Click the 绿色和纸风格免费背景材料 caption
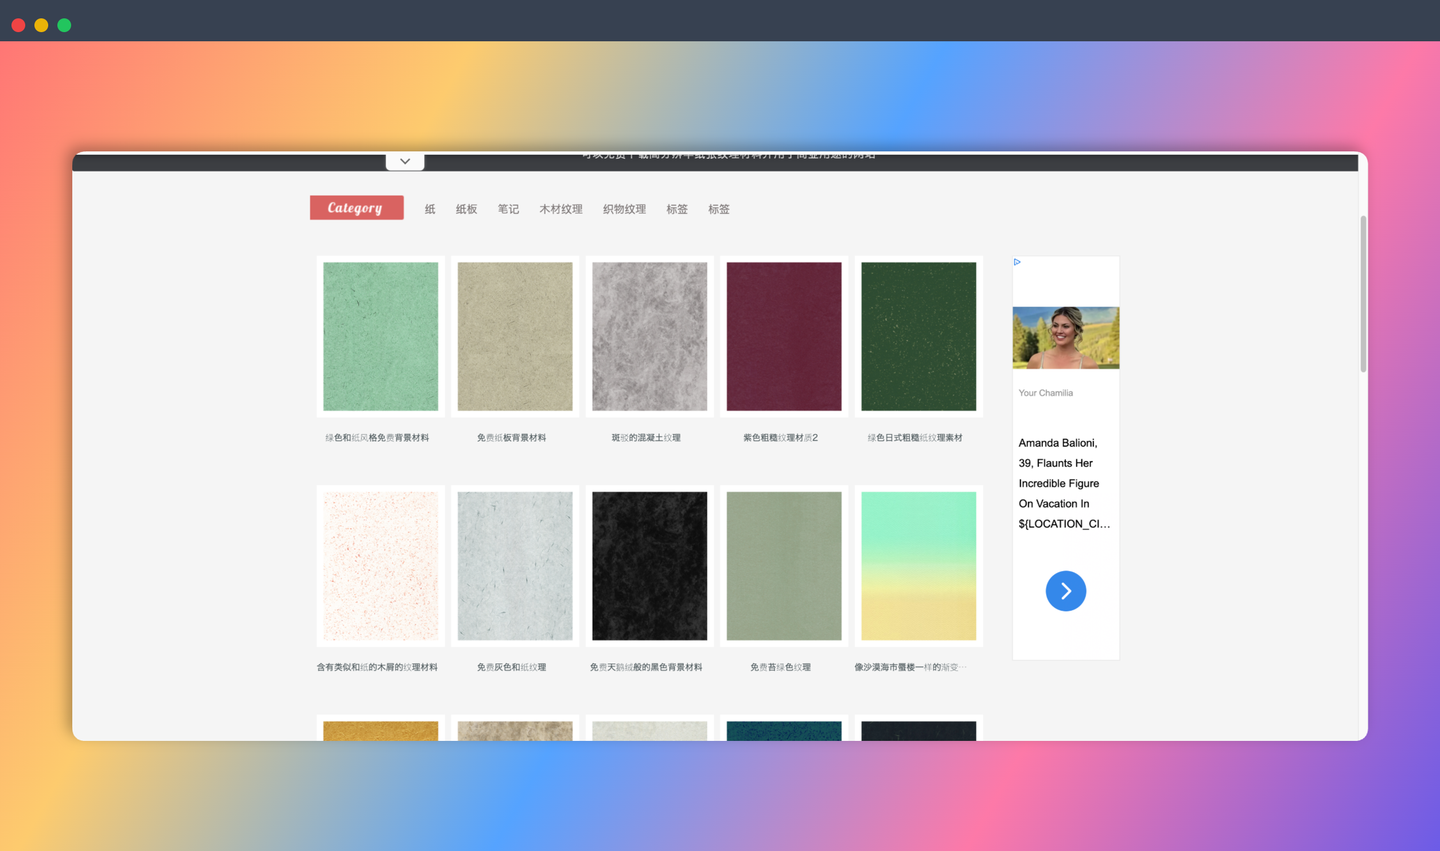Screen dimensions: 1440x851 click(377, 438)
